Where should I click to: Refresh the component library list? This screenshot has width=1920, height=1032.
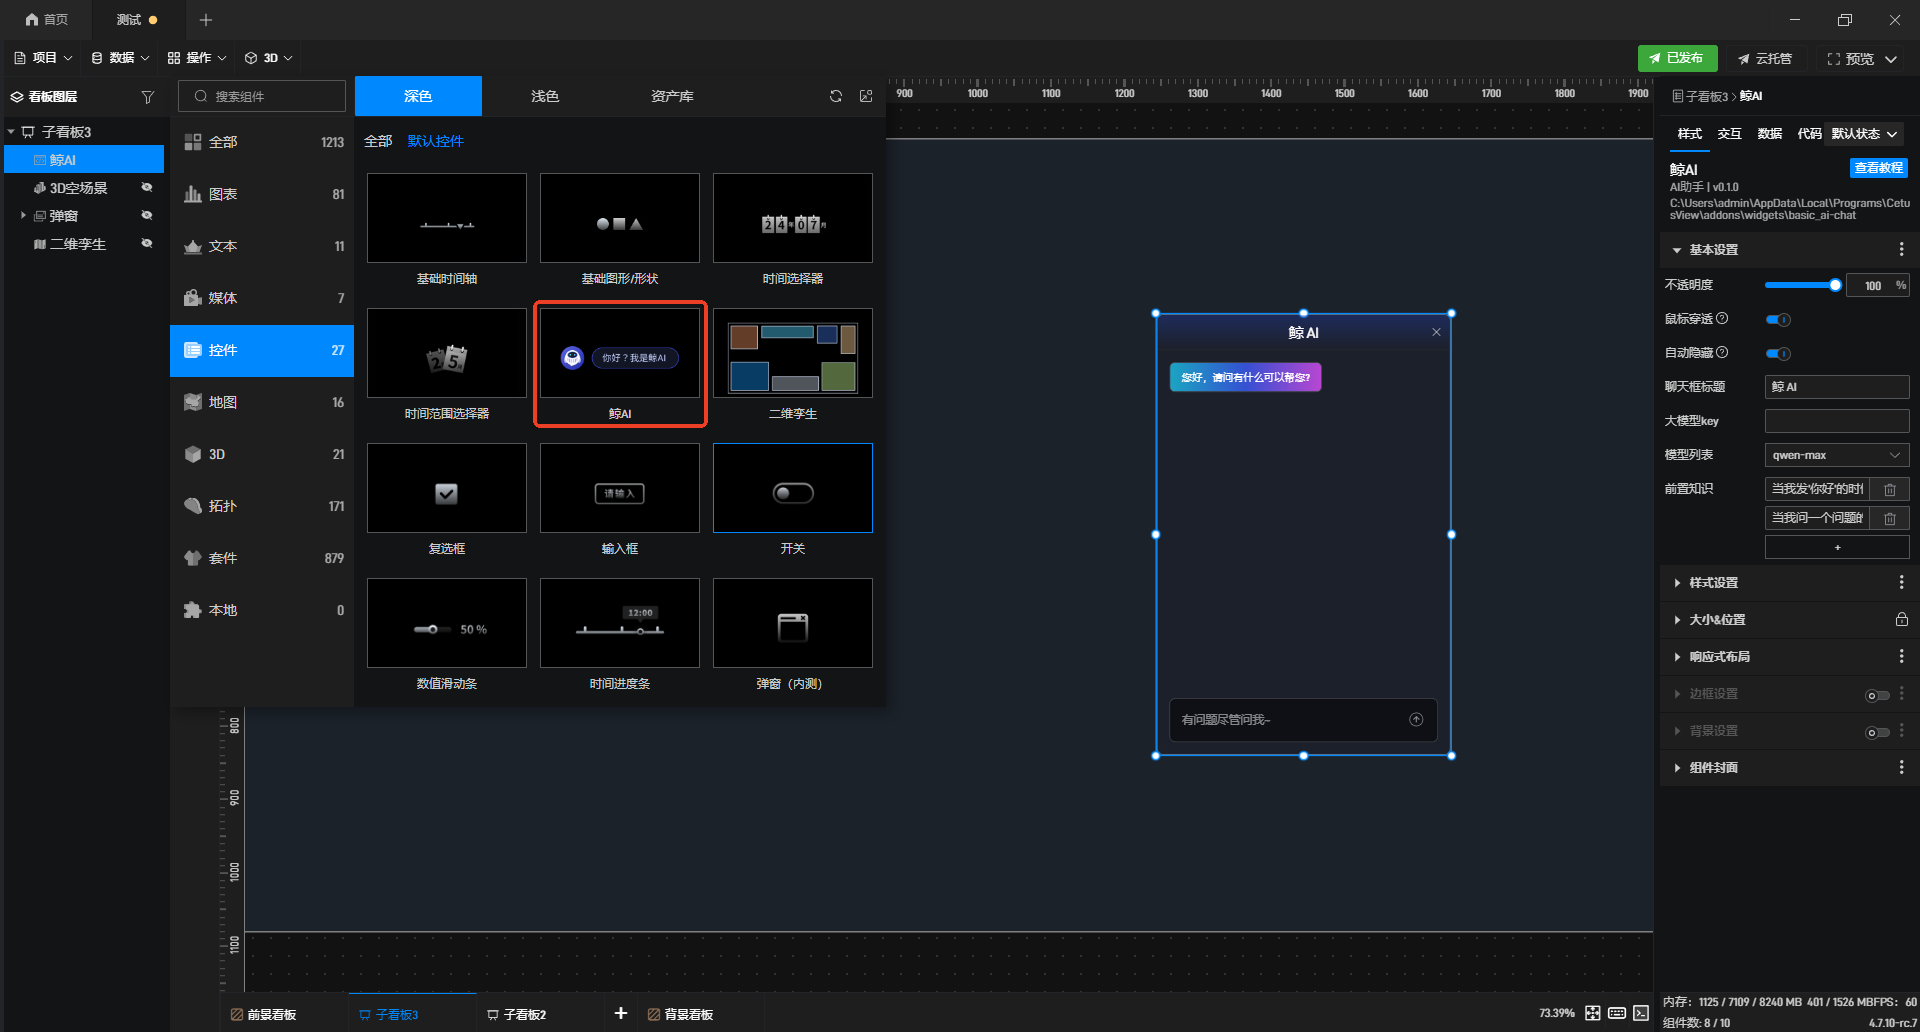tap(836, 96)
